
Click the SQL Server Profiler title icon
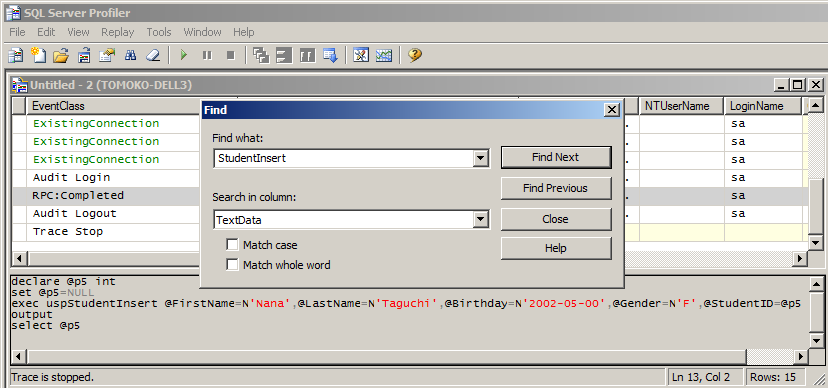tap(13, 13)
